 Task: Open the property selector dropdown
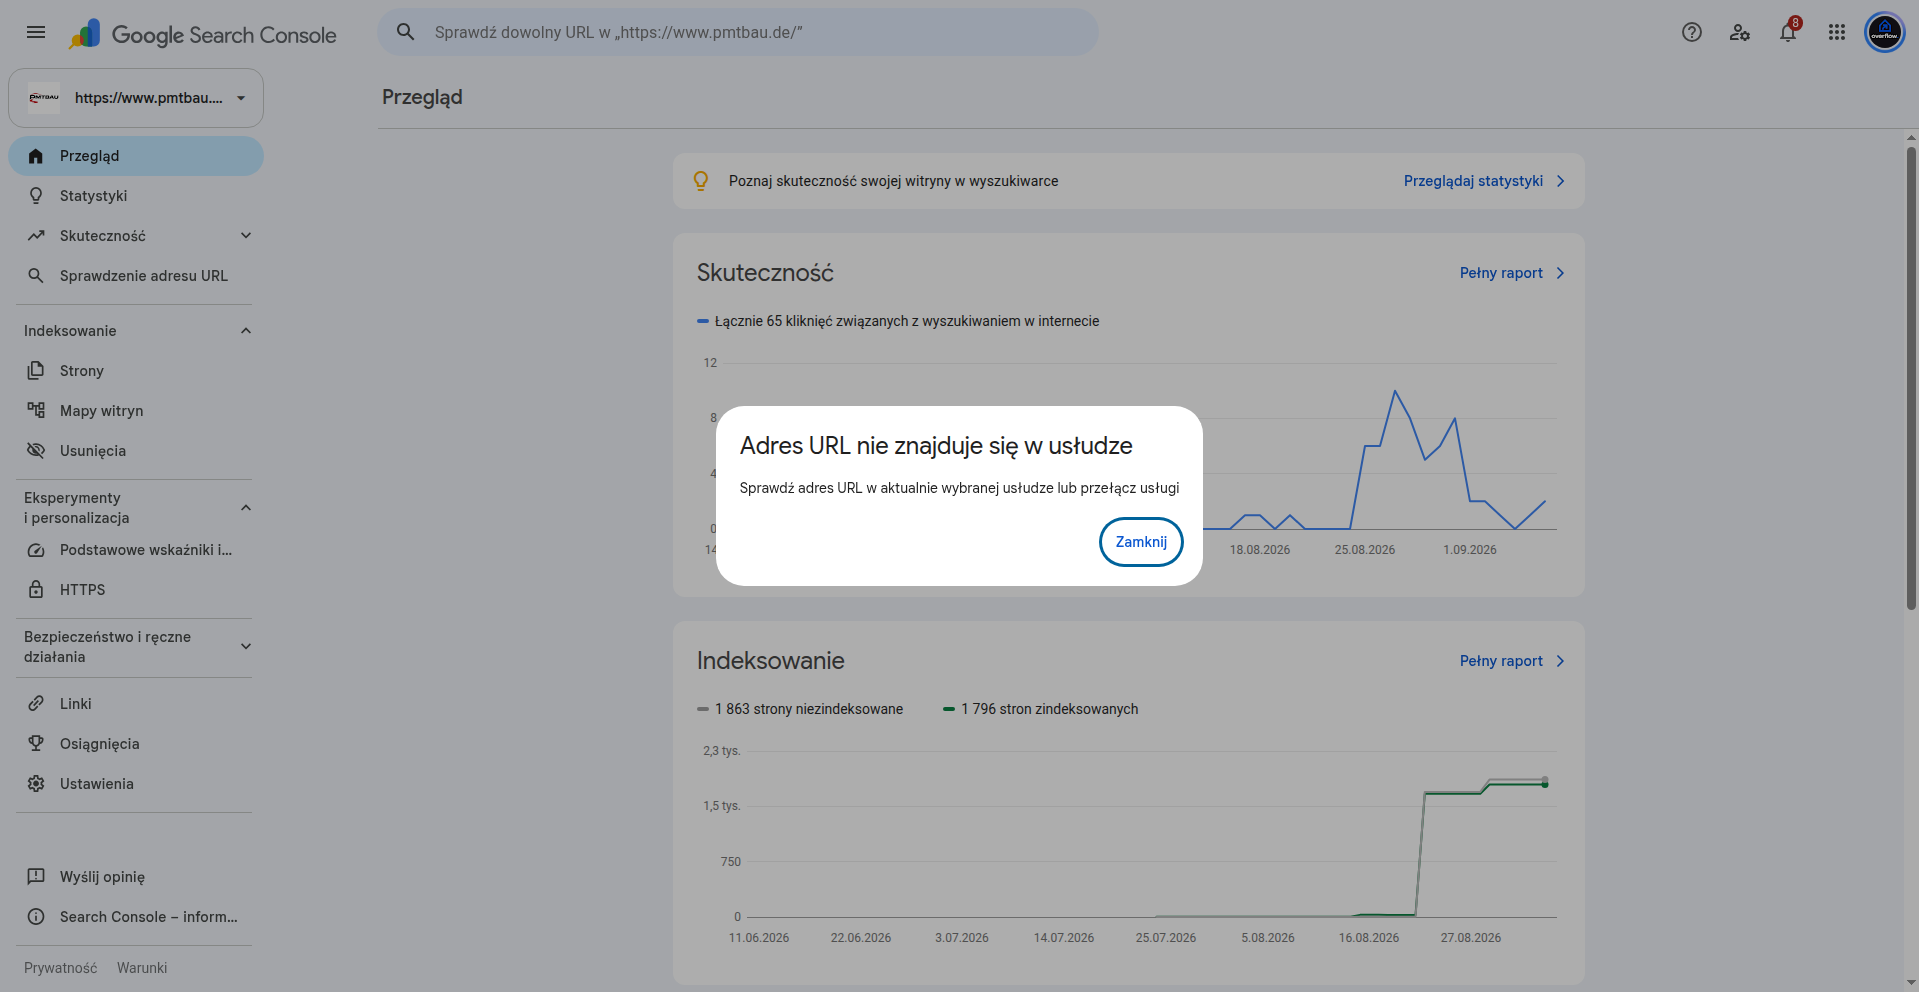coord(136,98)
